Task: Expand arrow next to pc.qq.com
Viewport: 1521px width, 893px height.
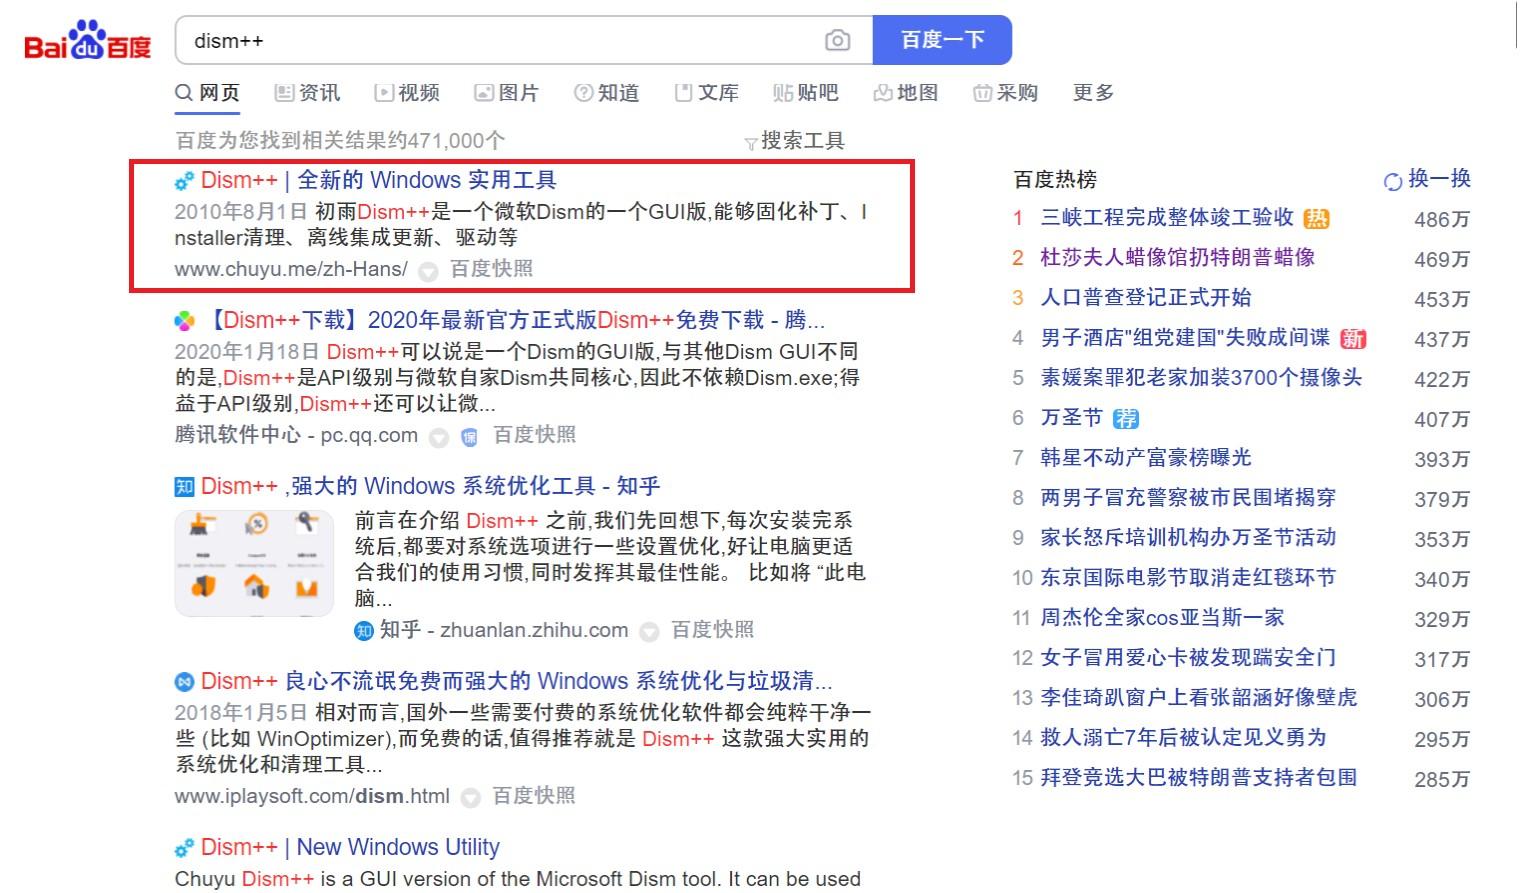Action: [x=438, y=437]
